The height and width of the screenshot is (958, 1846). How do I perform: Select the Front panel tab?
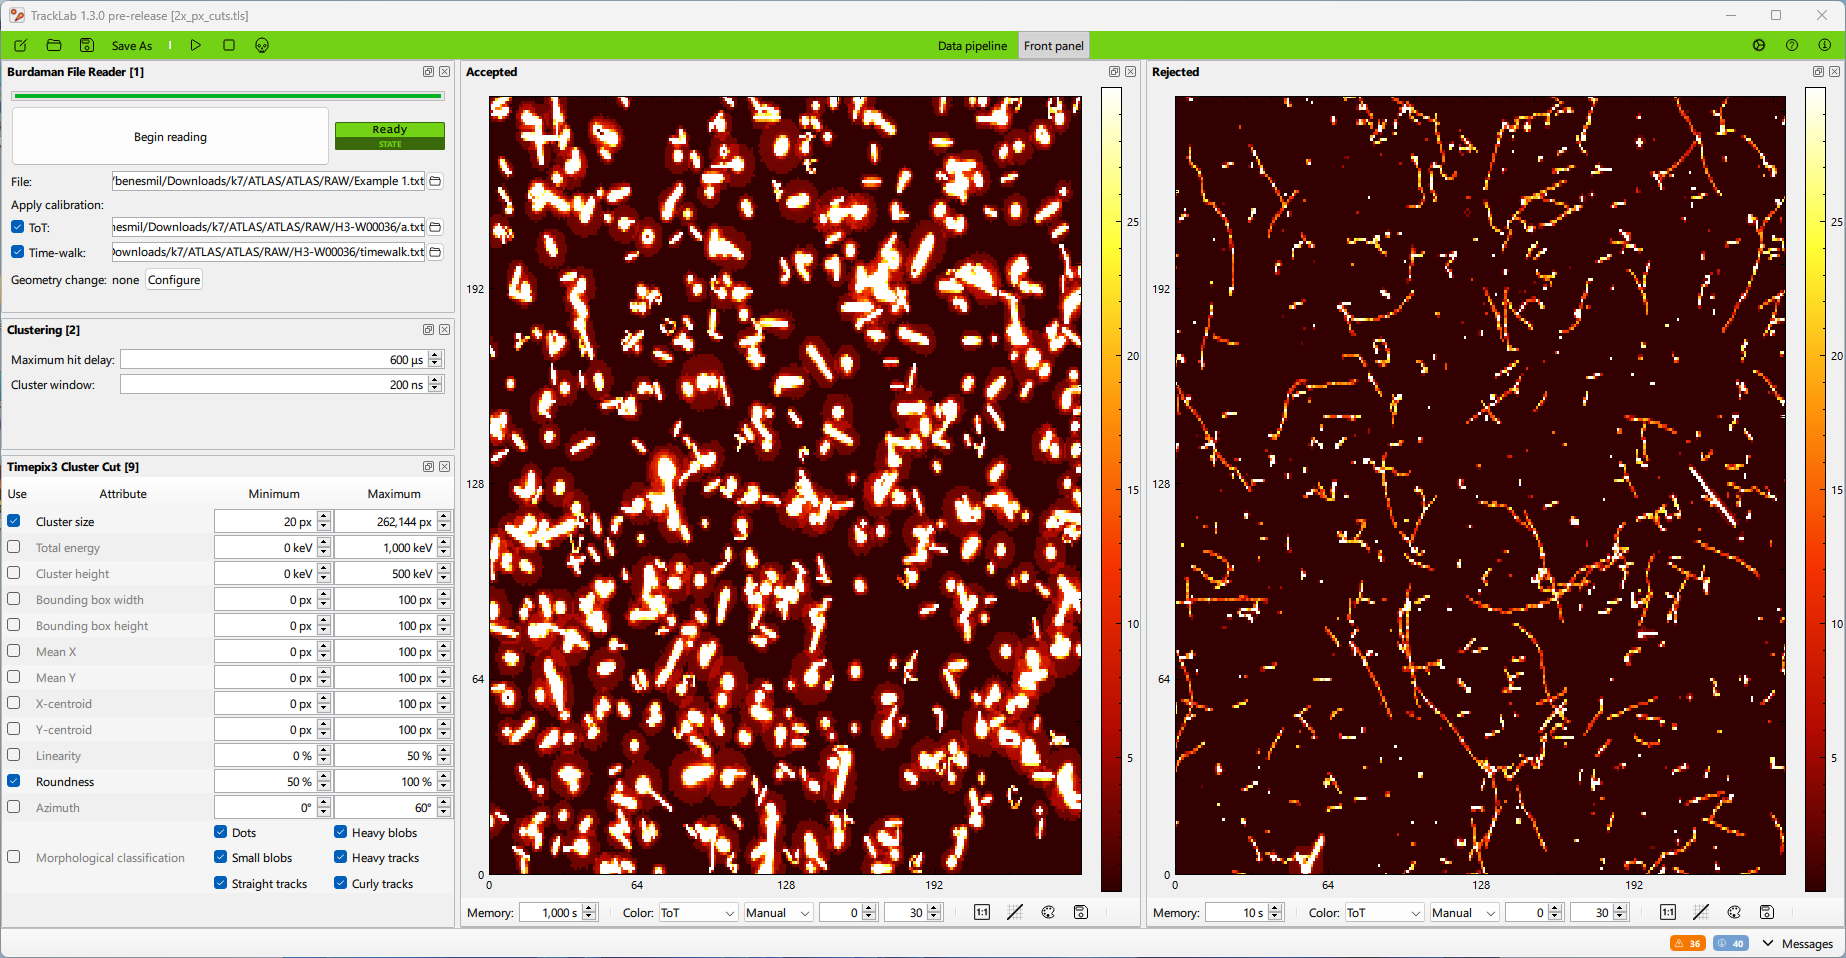point(1053,46)
